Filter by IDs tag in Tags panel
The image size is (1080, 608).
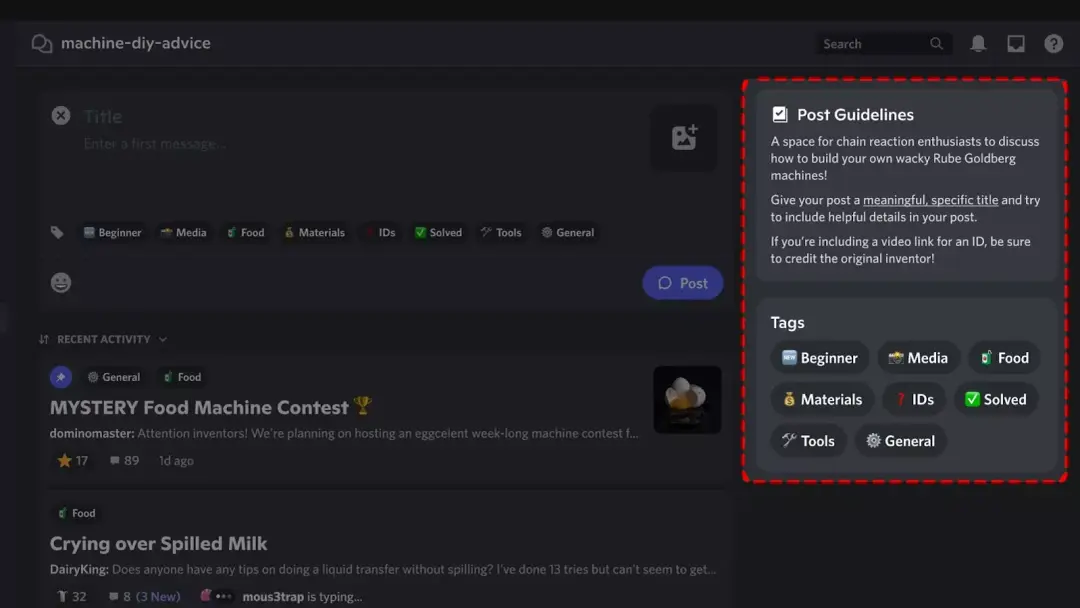pos(914,399)
